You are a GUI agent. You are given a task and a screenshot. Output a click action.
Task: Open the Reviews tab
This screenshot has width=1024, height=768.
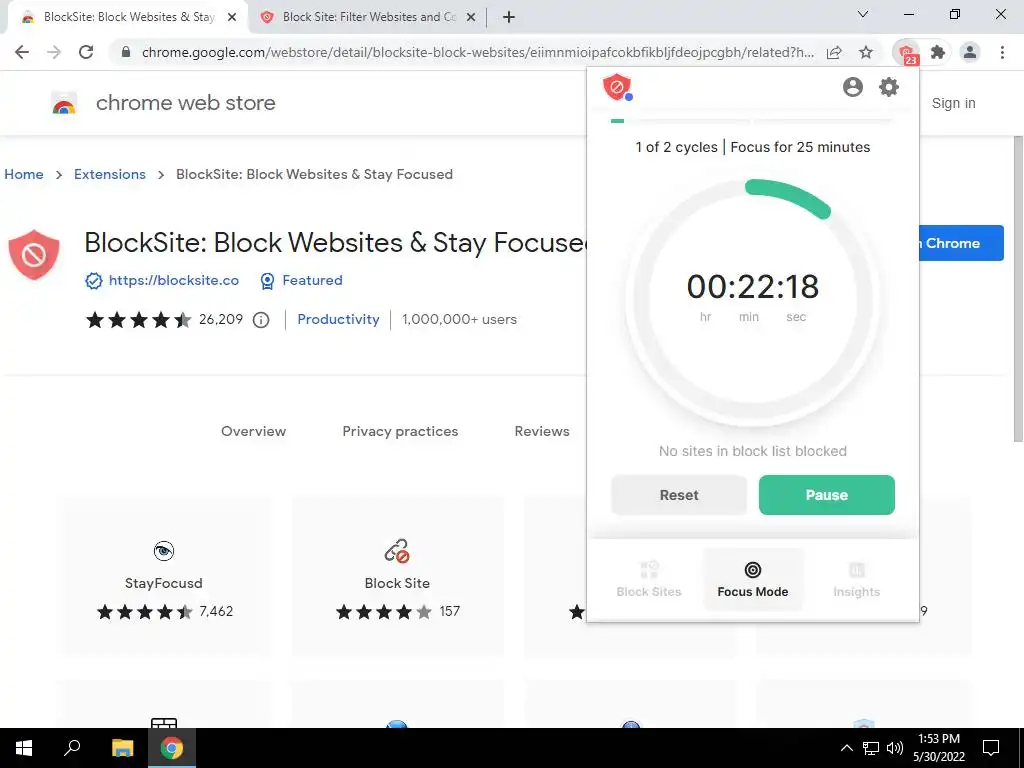click(541, 431)
